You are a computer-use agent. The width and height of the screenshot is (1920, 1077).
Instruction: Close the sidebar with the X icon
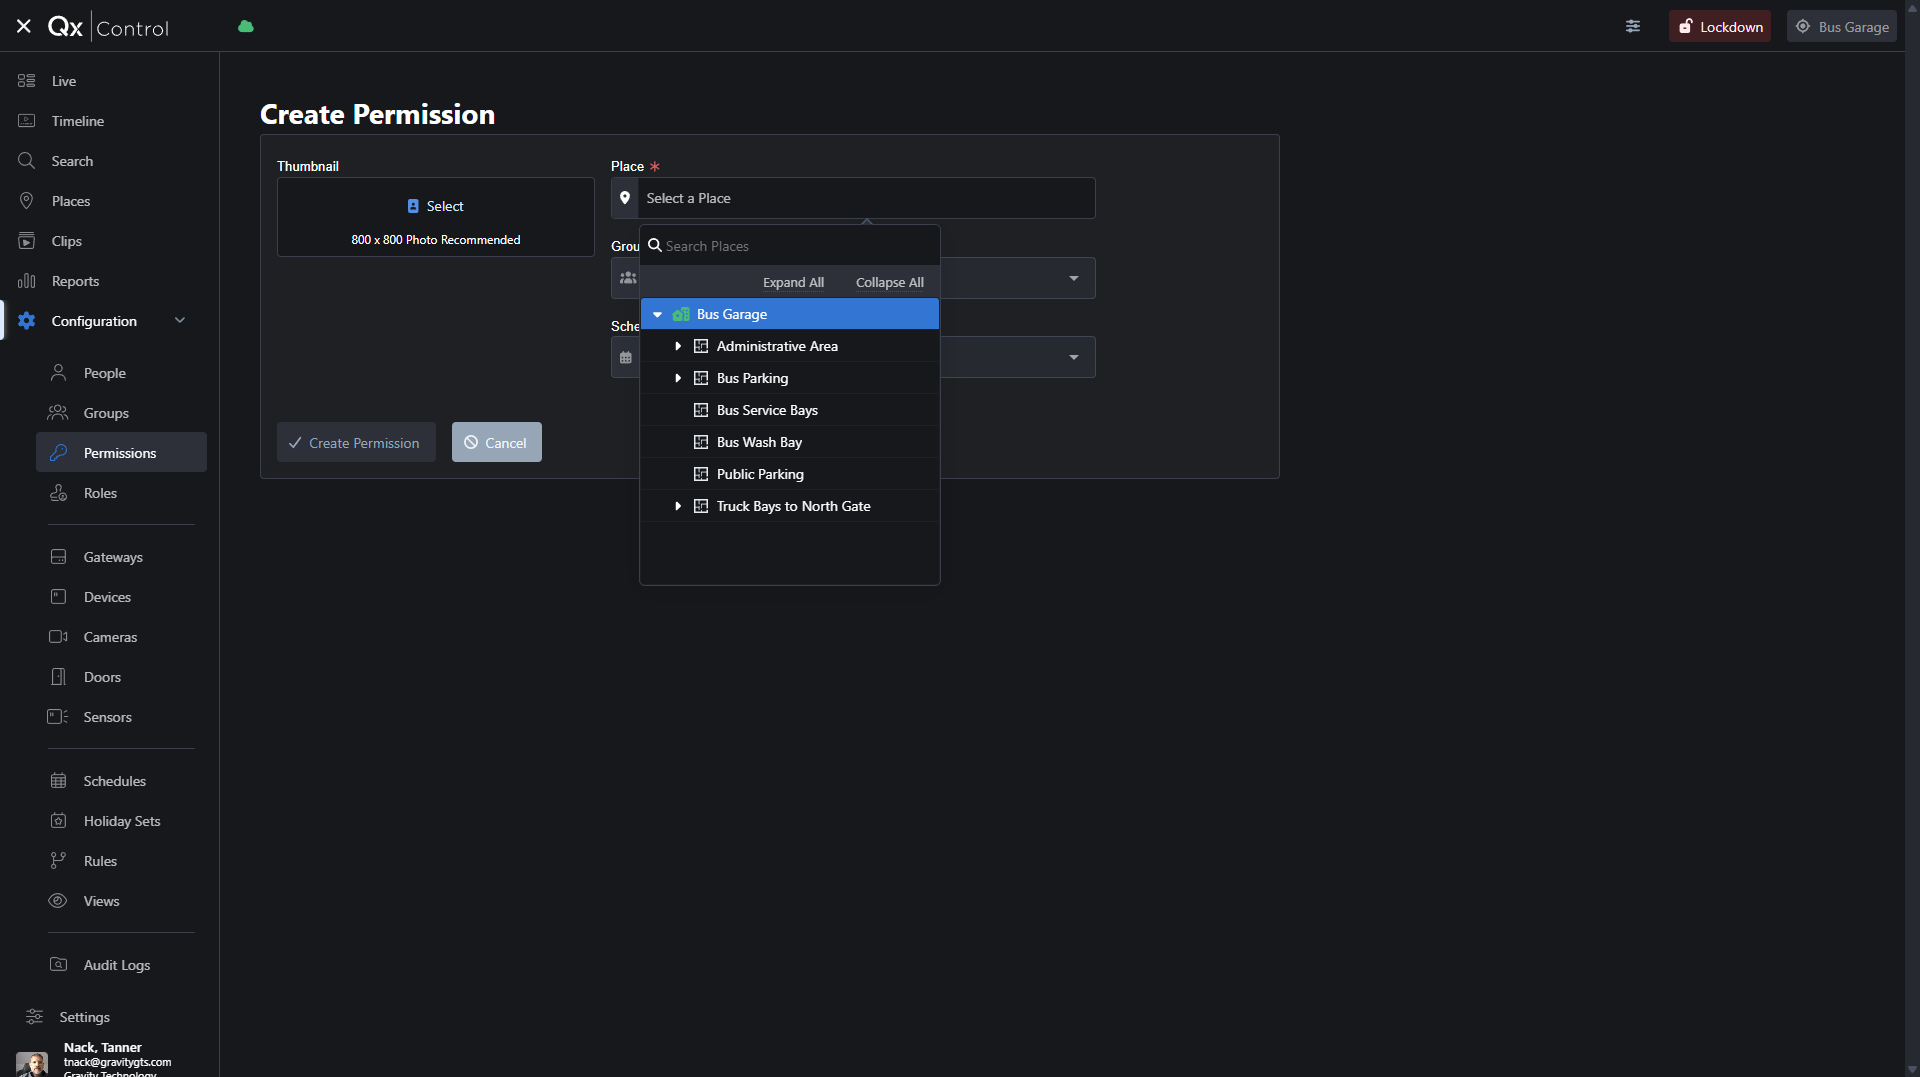coord(24,27)
